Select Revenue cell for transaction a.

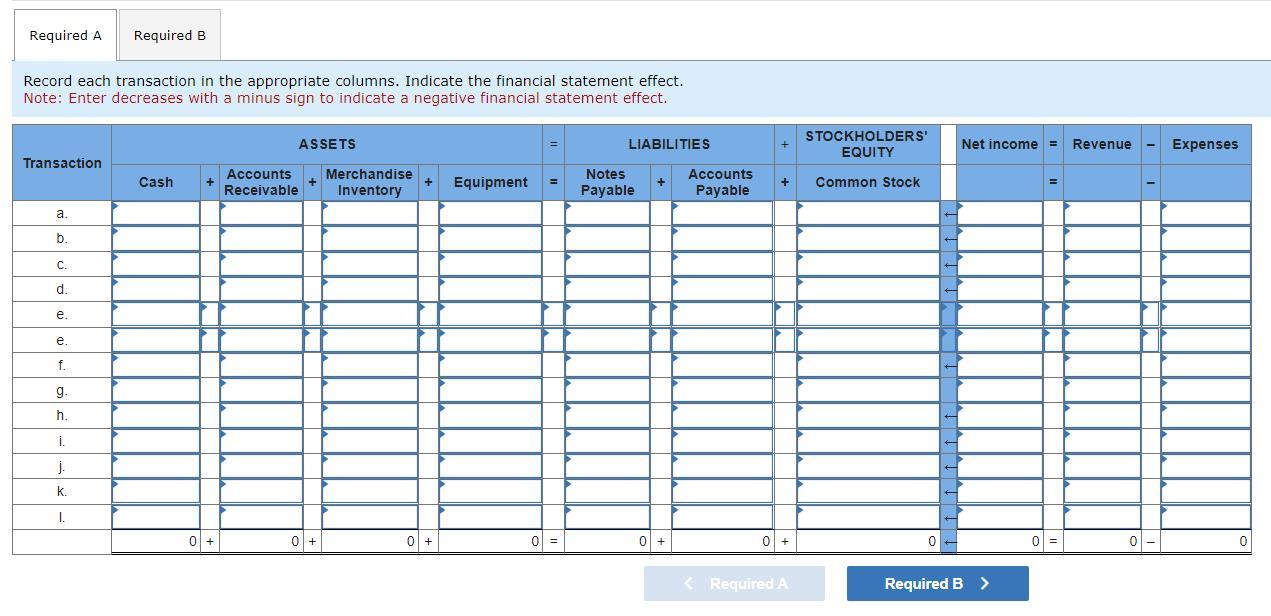[1102, 213]
